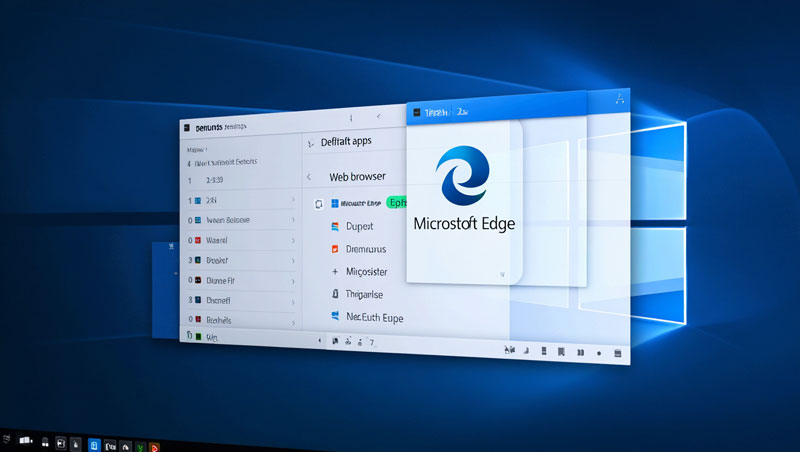Select the Miçosister entry in browser list
The image size is (800, 452).
pyautogui.click(x=366, y=271)
